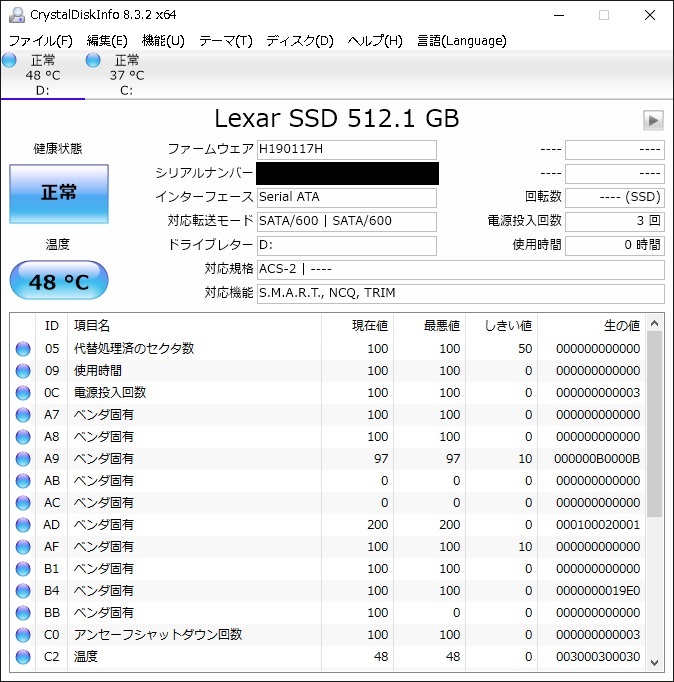Open the ディスク(D) menu
The height and width of the screenshot is (682, 674).
[300, 41]
